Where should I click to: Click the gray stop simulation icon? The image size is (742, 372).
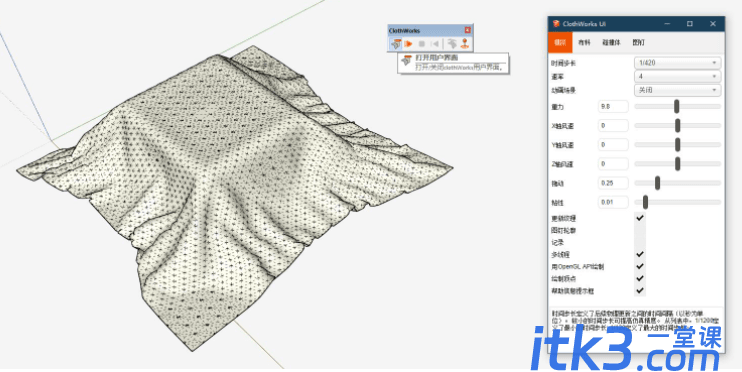[x=422, y=44]
